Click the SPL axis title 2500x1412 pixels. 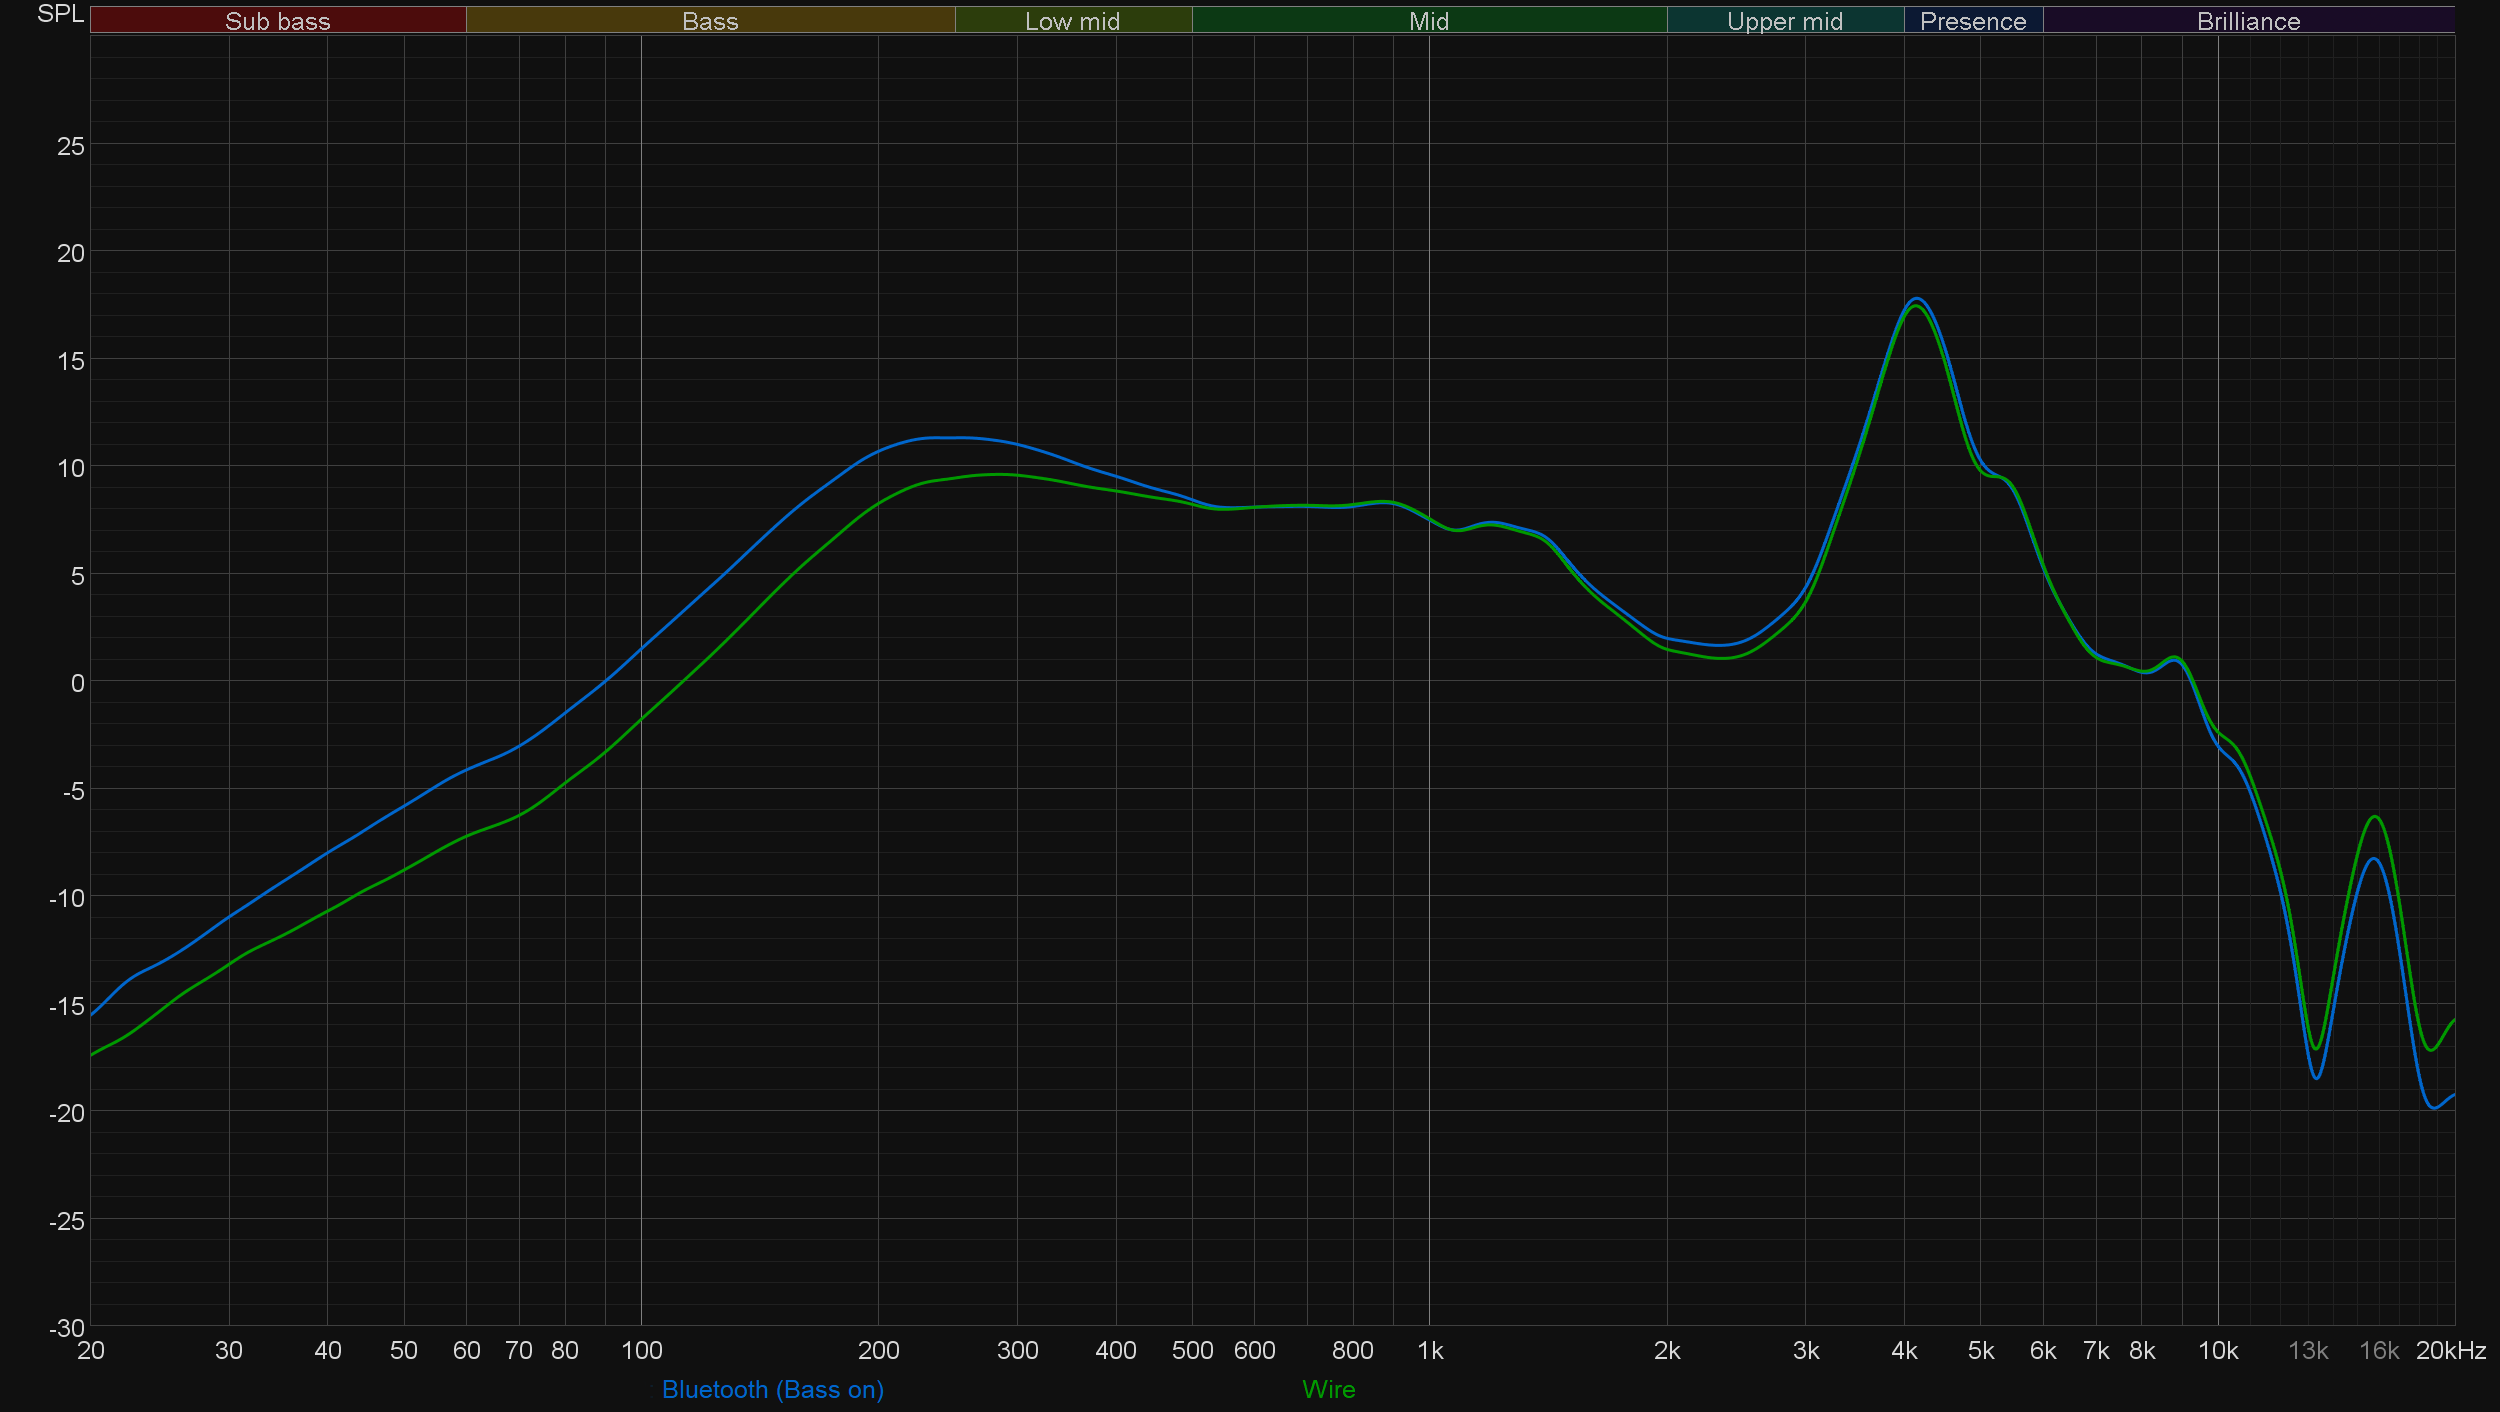60,14
